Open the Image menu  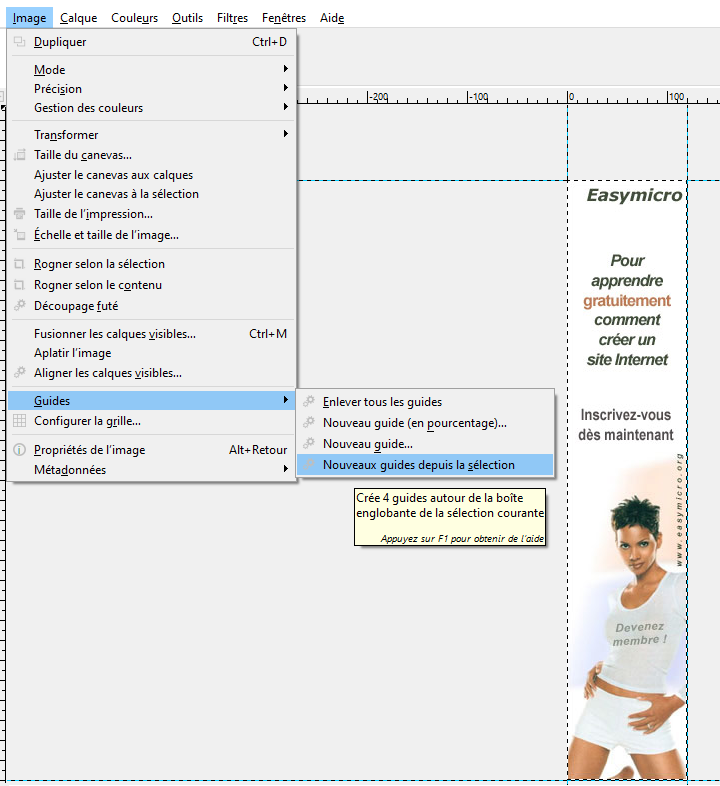coord(29,18)
